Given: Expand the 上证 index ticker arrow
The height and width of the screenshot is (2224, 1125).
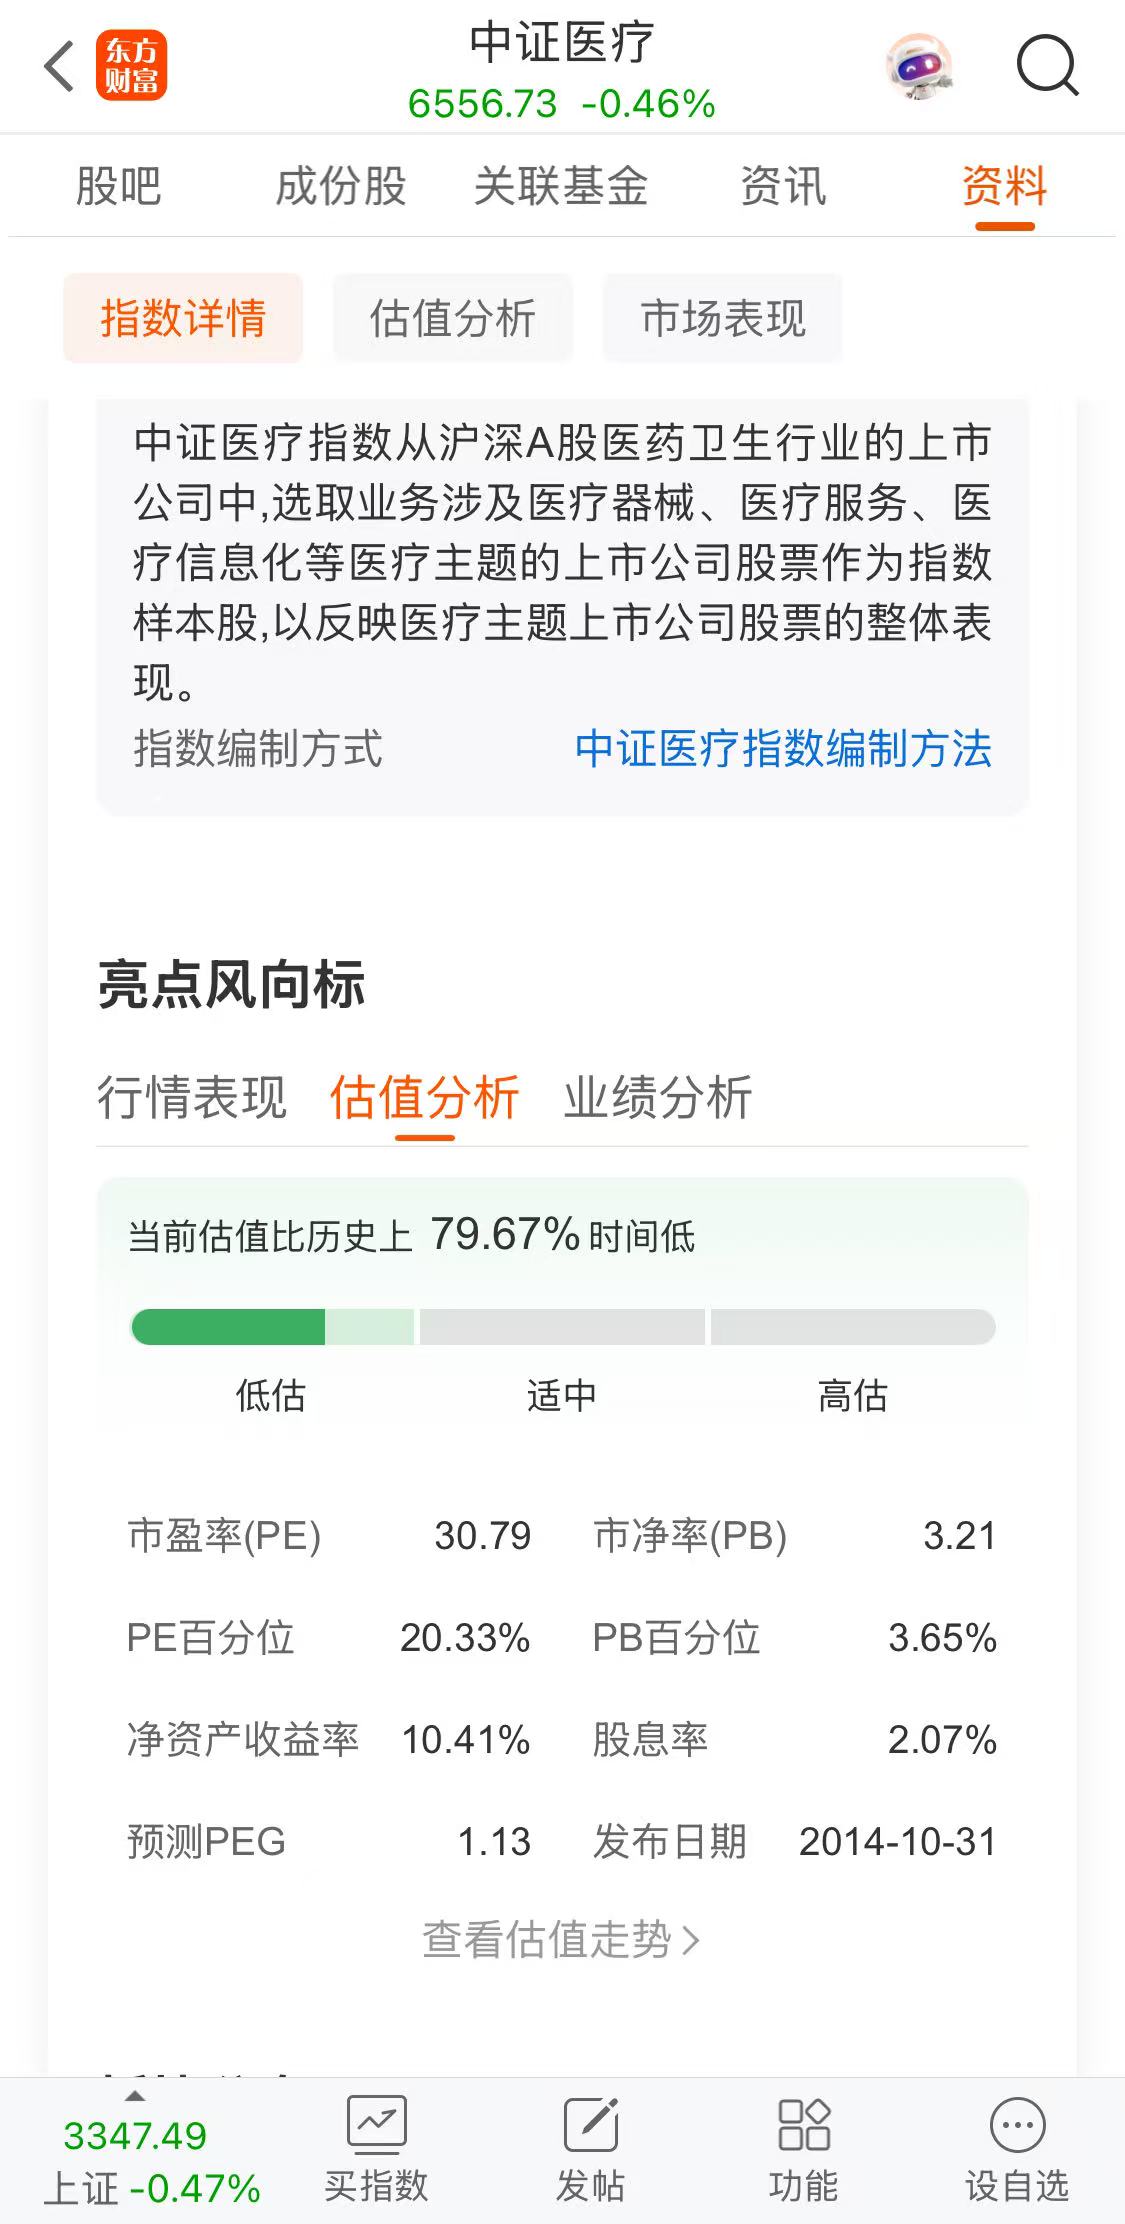Looking at the screenshot, I should pyautogui.click(x=135, y=2095).
